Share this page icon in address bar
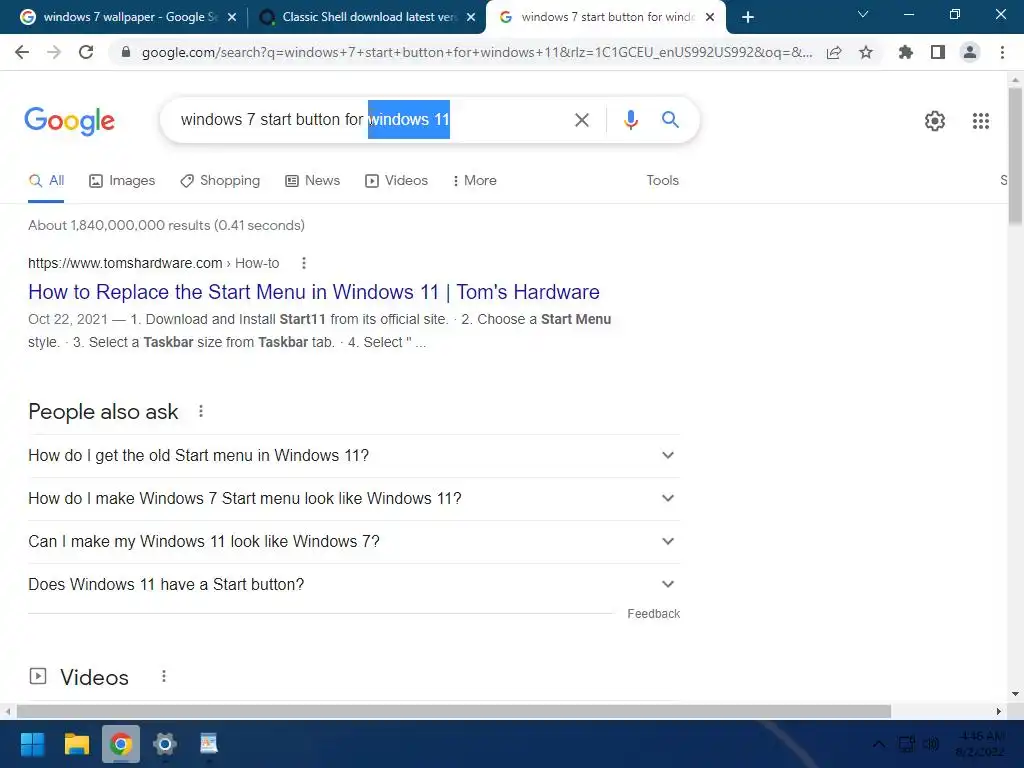Viewport: 1024px width, 768px height. 834,52
